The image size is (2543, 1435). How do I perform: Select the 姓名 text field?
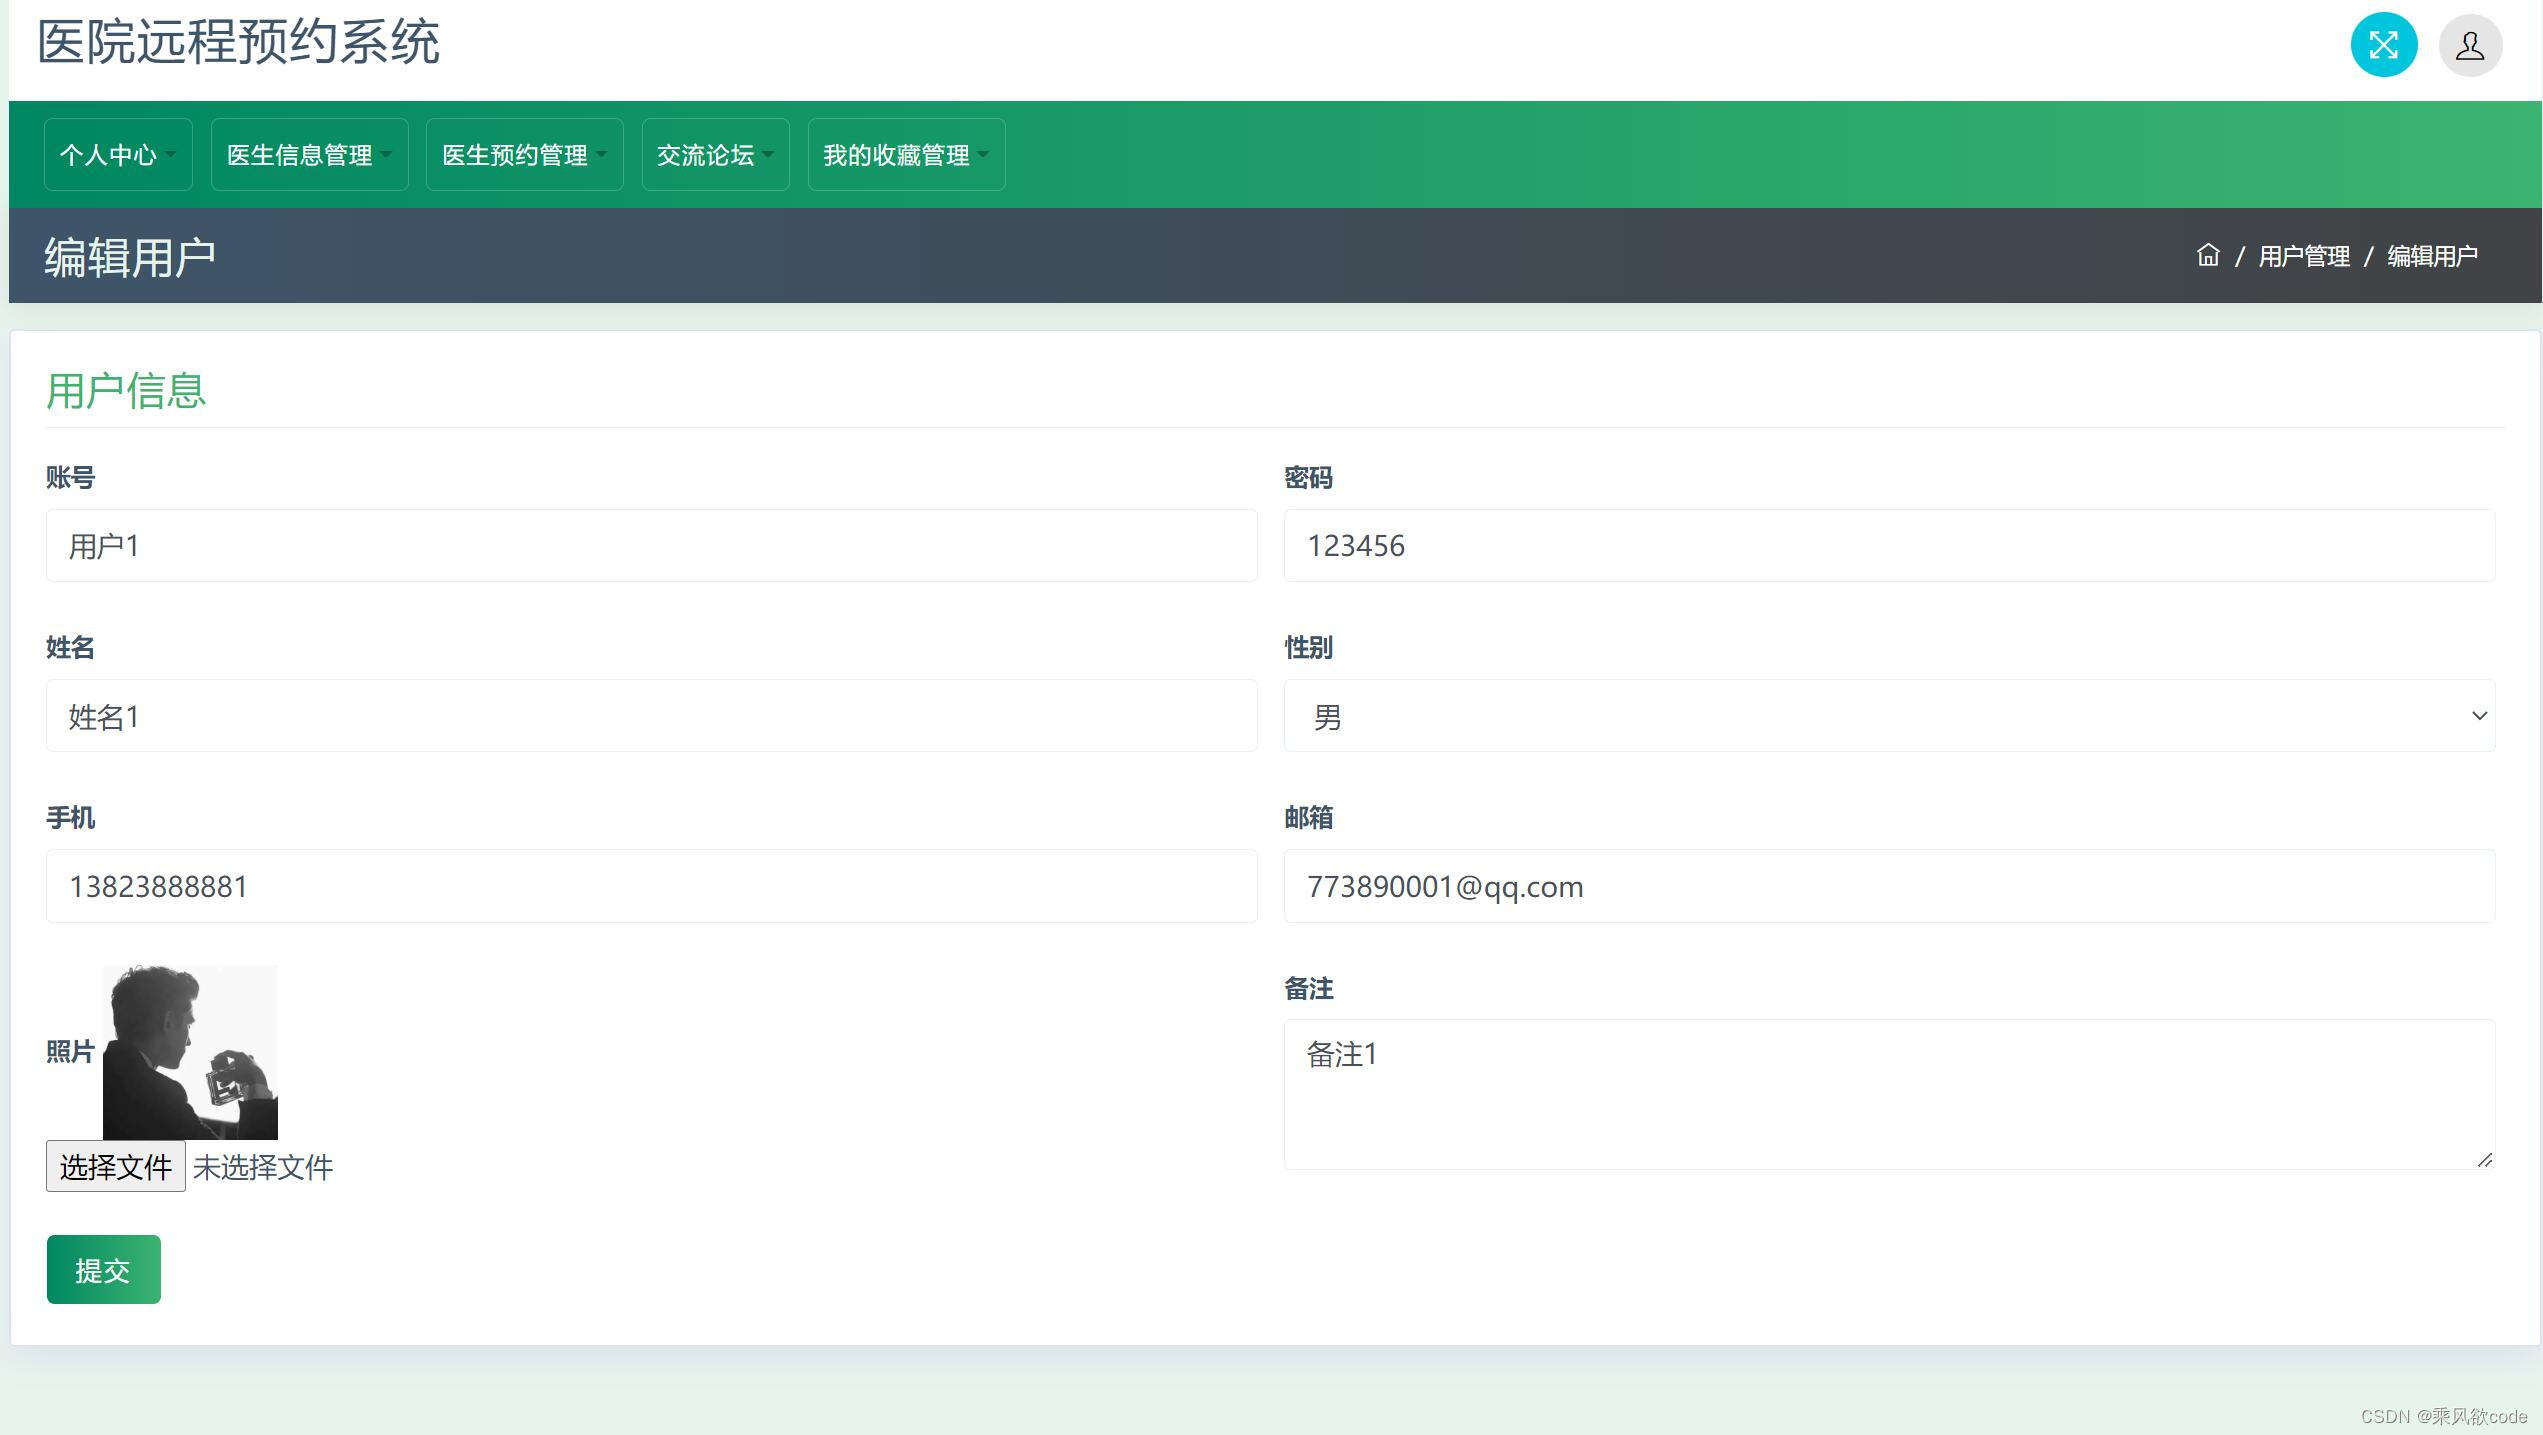[651, 716]
